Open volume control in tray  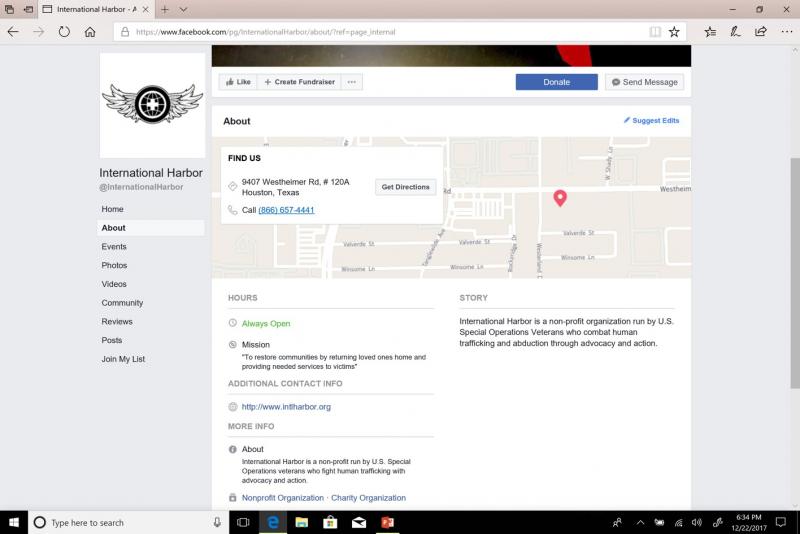point(697,522)
